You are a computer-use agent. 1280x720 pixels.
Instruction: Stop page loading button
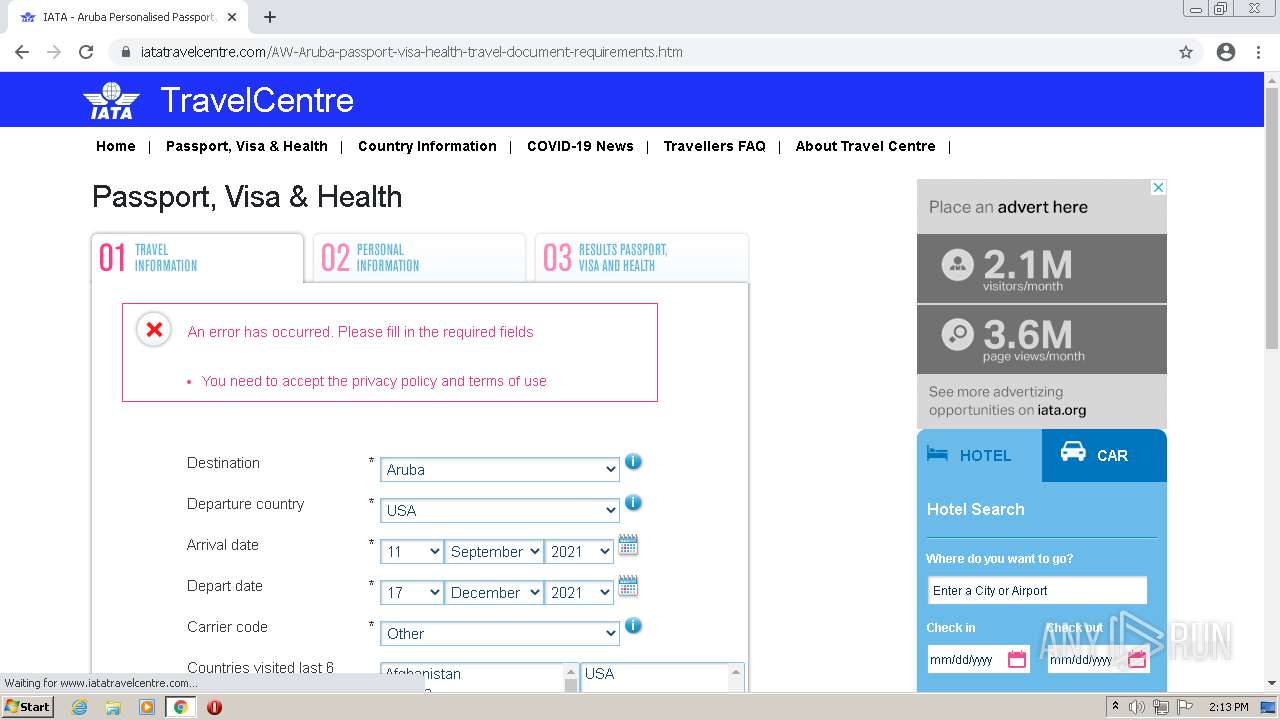tap(86, 52)
